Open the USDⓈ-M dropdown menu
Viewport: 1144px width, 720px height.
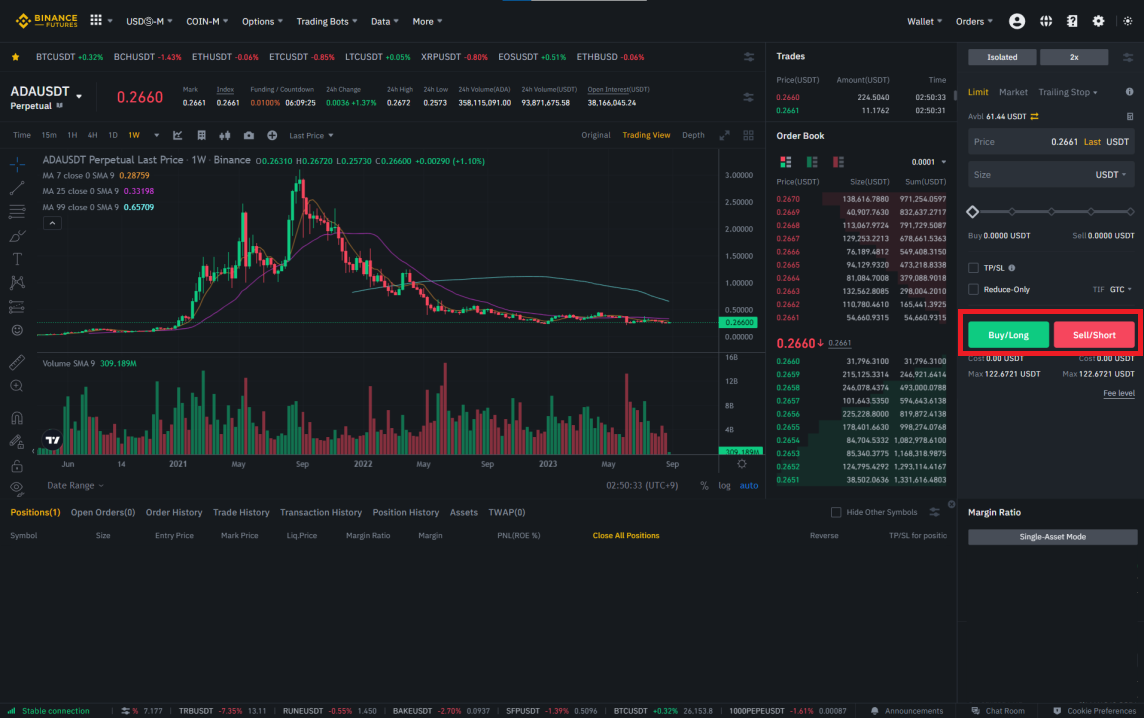(149, 21)
